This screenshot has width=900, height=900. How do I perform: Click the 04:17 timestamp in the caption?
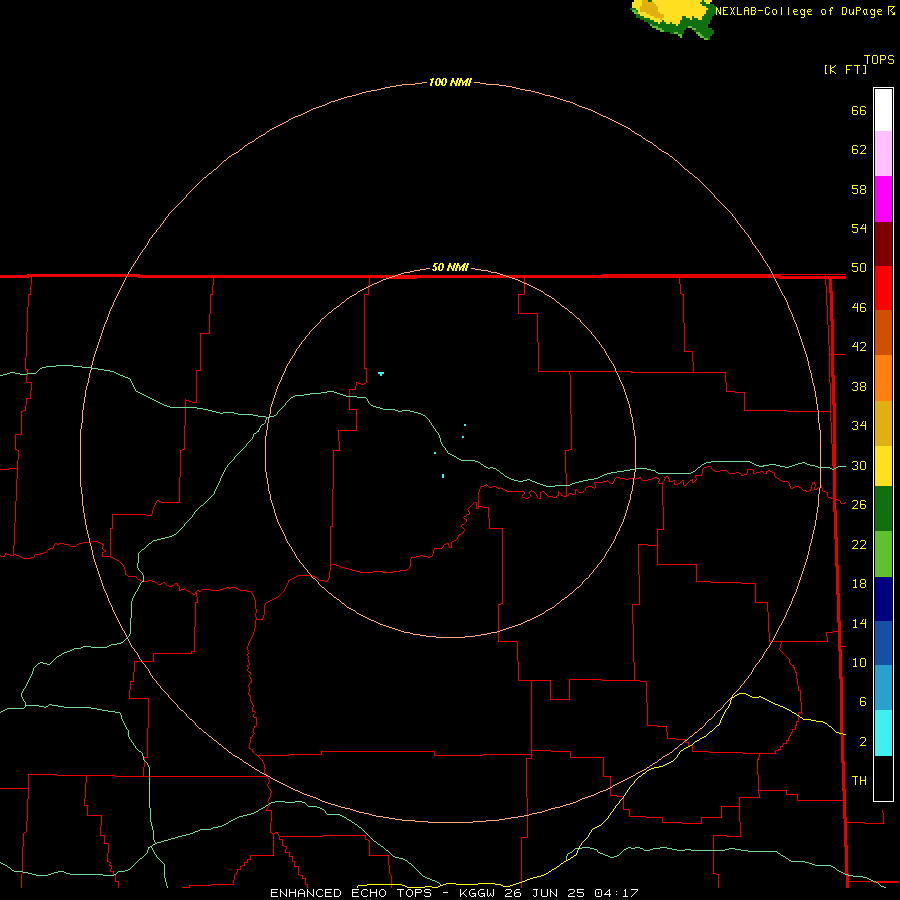click(x=616, y=893)
